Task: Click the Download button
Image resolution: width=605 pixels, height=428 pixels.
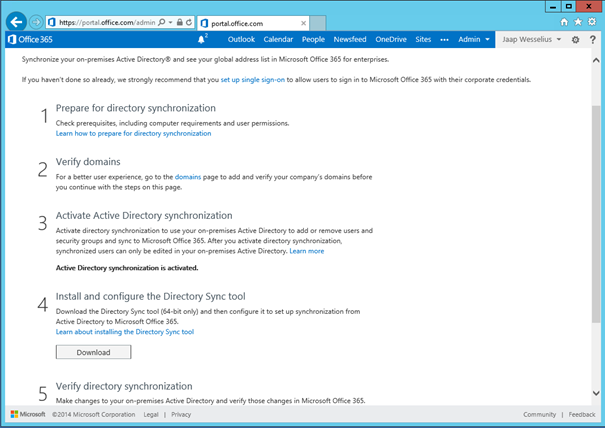Action: tap(93, 352)
